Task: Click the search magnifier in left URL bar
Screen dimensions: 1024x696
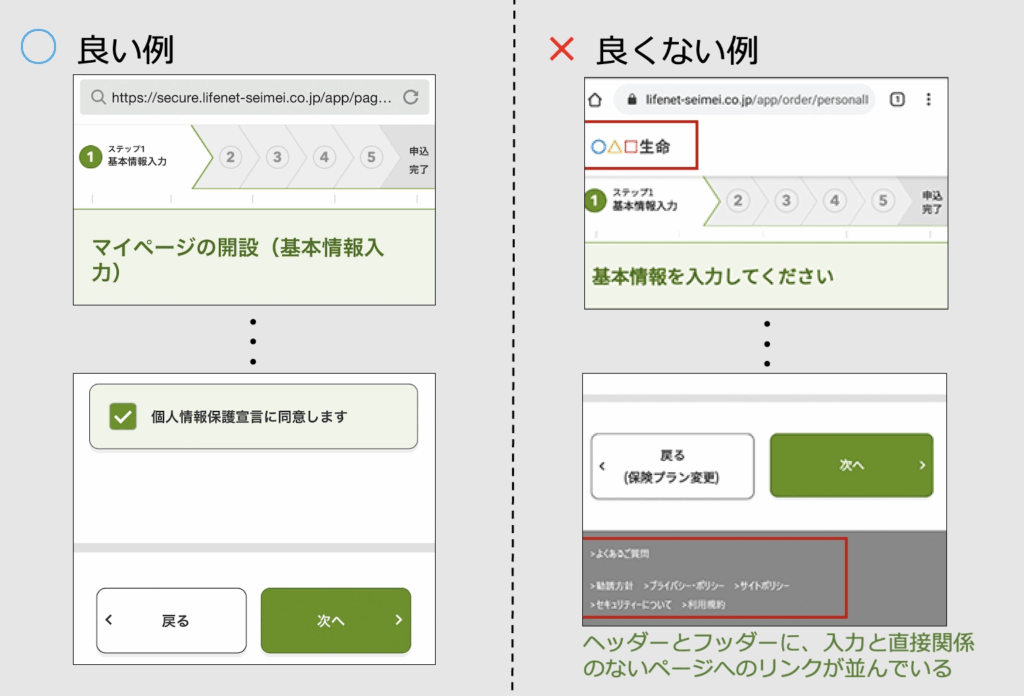Action: pos(98,97)
